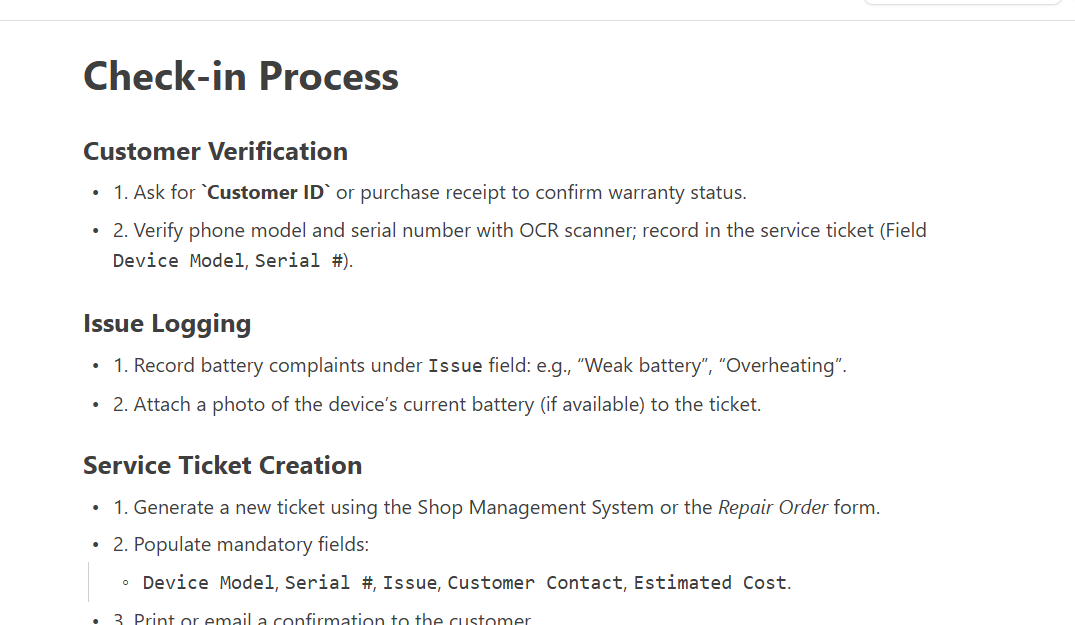This screenshot has height=625, width=1075.
Task: Click the "Customer Contact" field name
Action: [x=535, y=583]
